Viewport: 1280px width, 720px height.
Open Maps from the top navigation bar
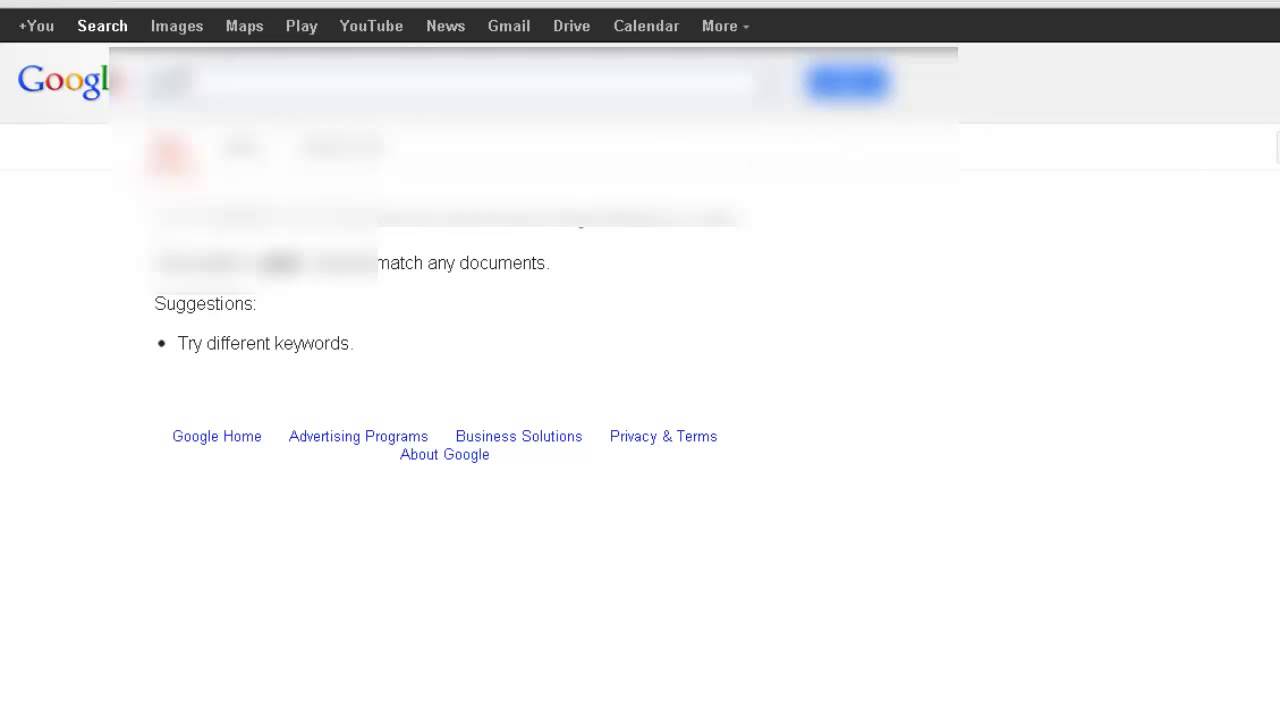(244, 26)
